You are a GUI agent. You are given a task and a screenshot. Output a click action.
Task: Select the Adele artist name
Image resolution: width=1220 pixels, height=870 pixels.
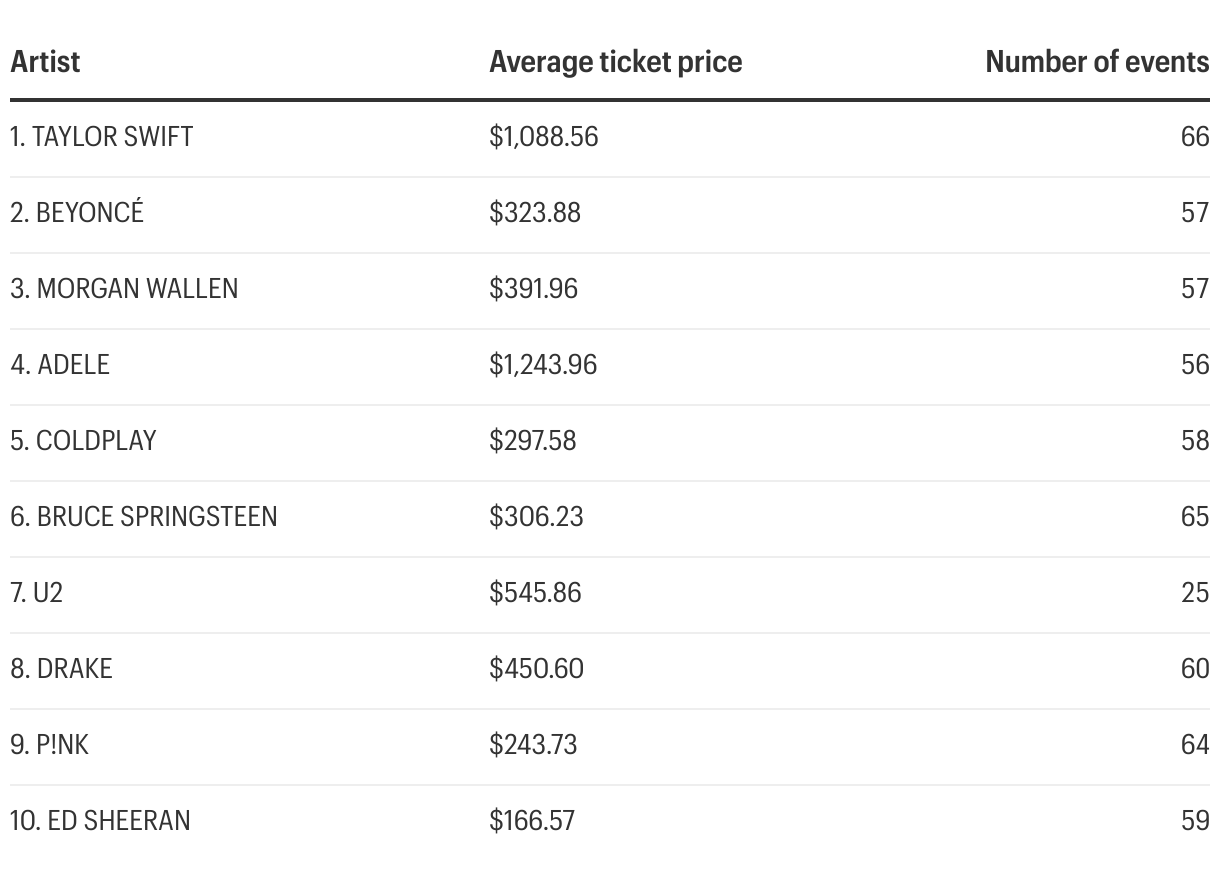(x=60, y=365)
